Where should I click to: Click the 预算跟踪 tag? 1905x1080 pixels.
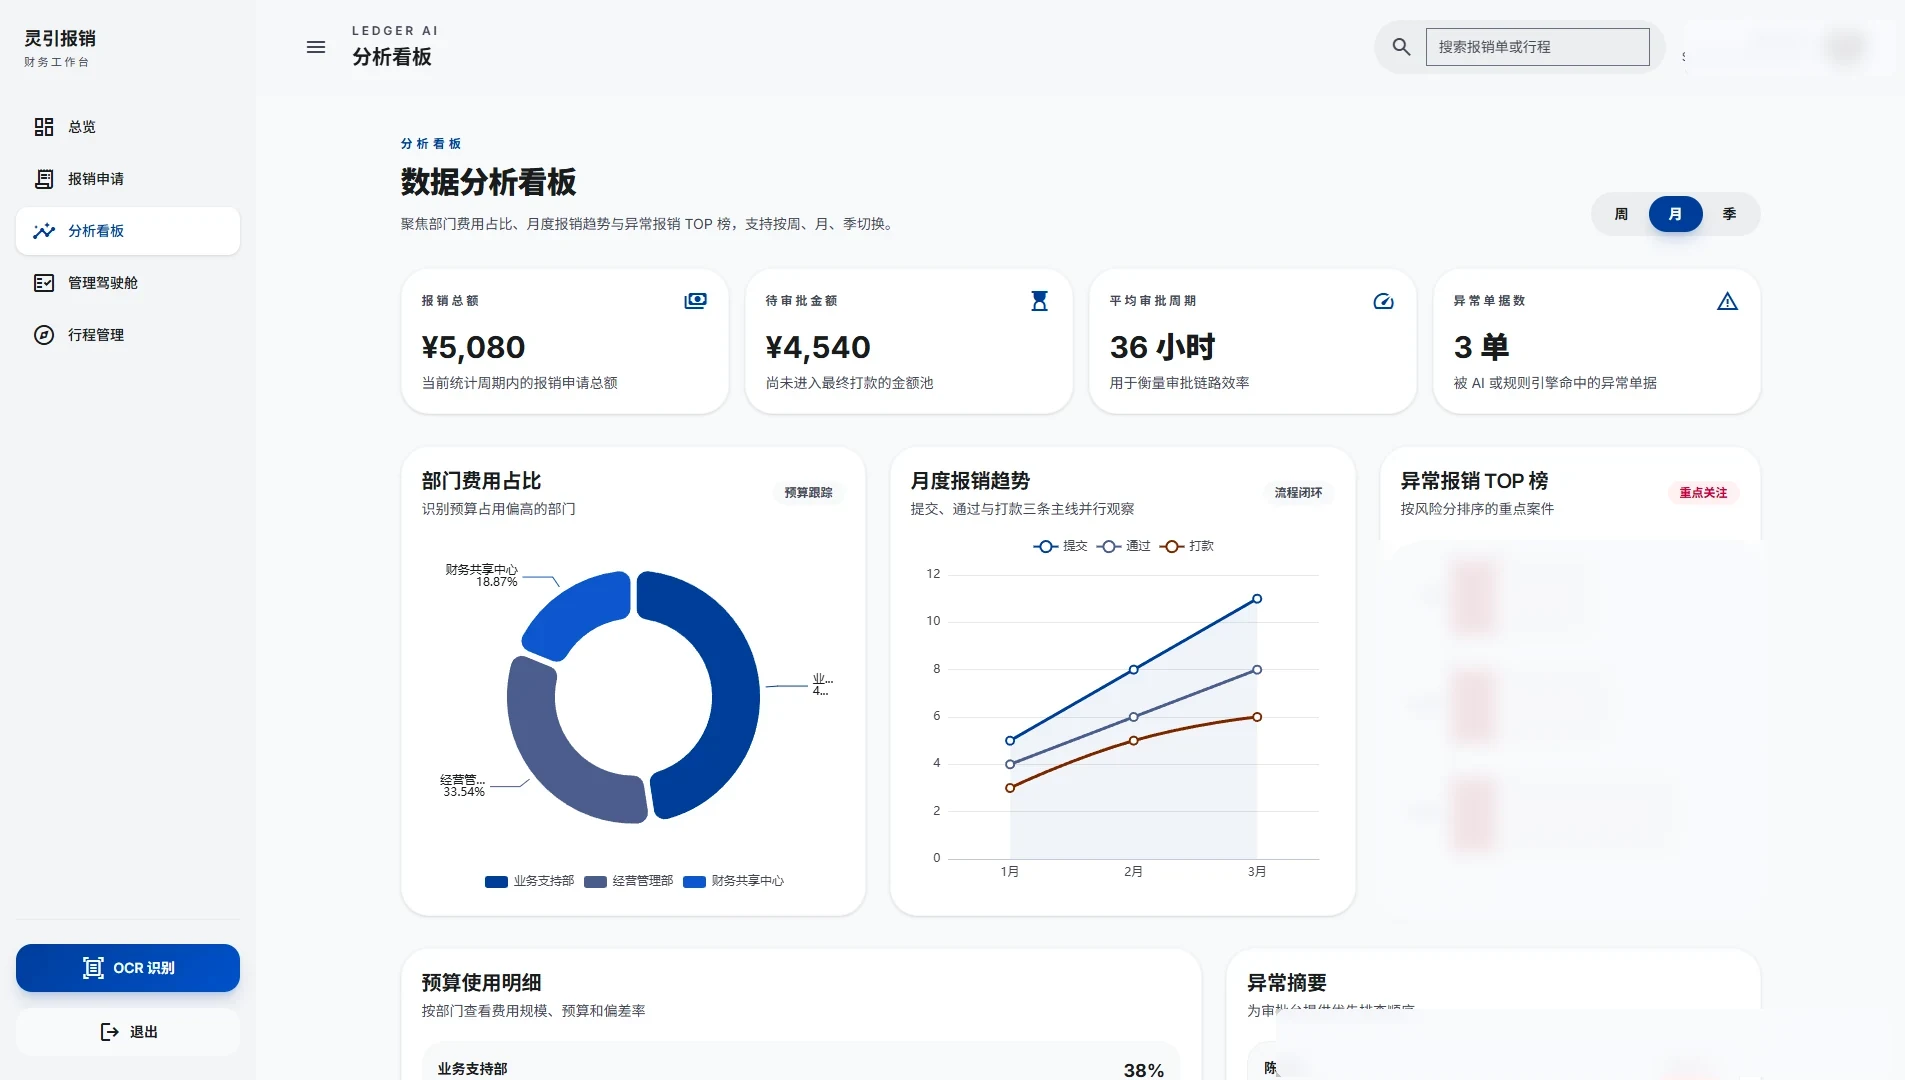(x=808, y=493)
